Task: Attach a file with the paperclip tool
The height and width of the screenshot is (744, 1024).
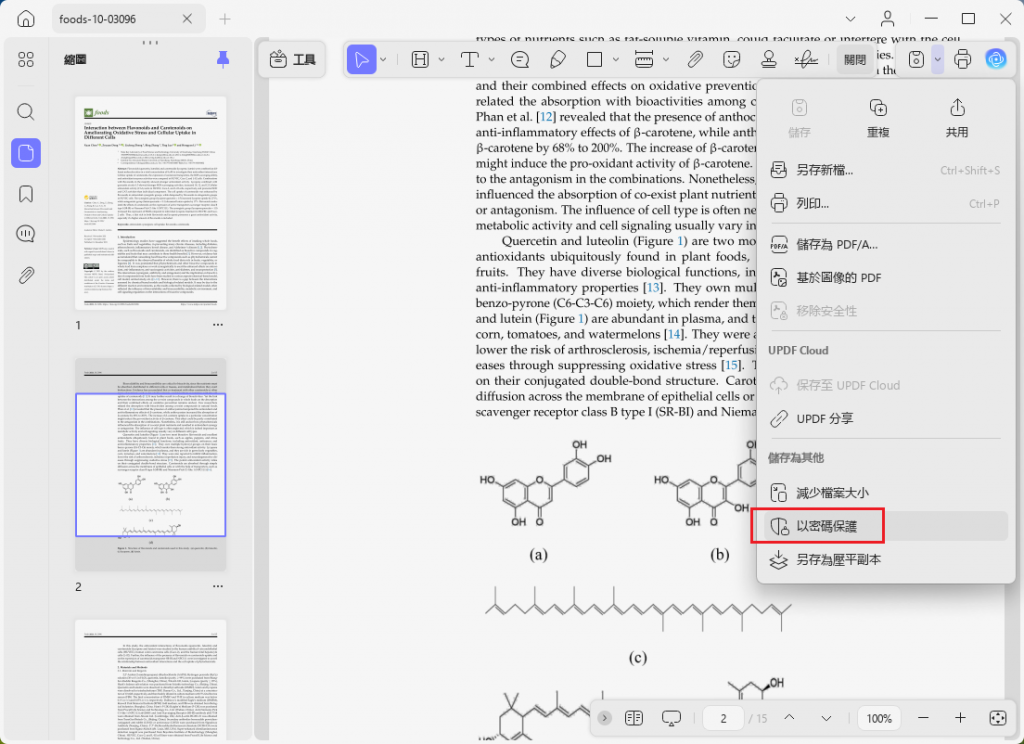Action: coord(694,59)
